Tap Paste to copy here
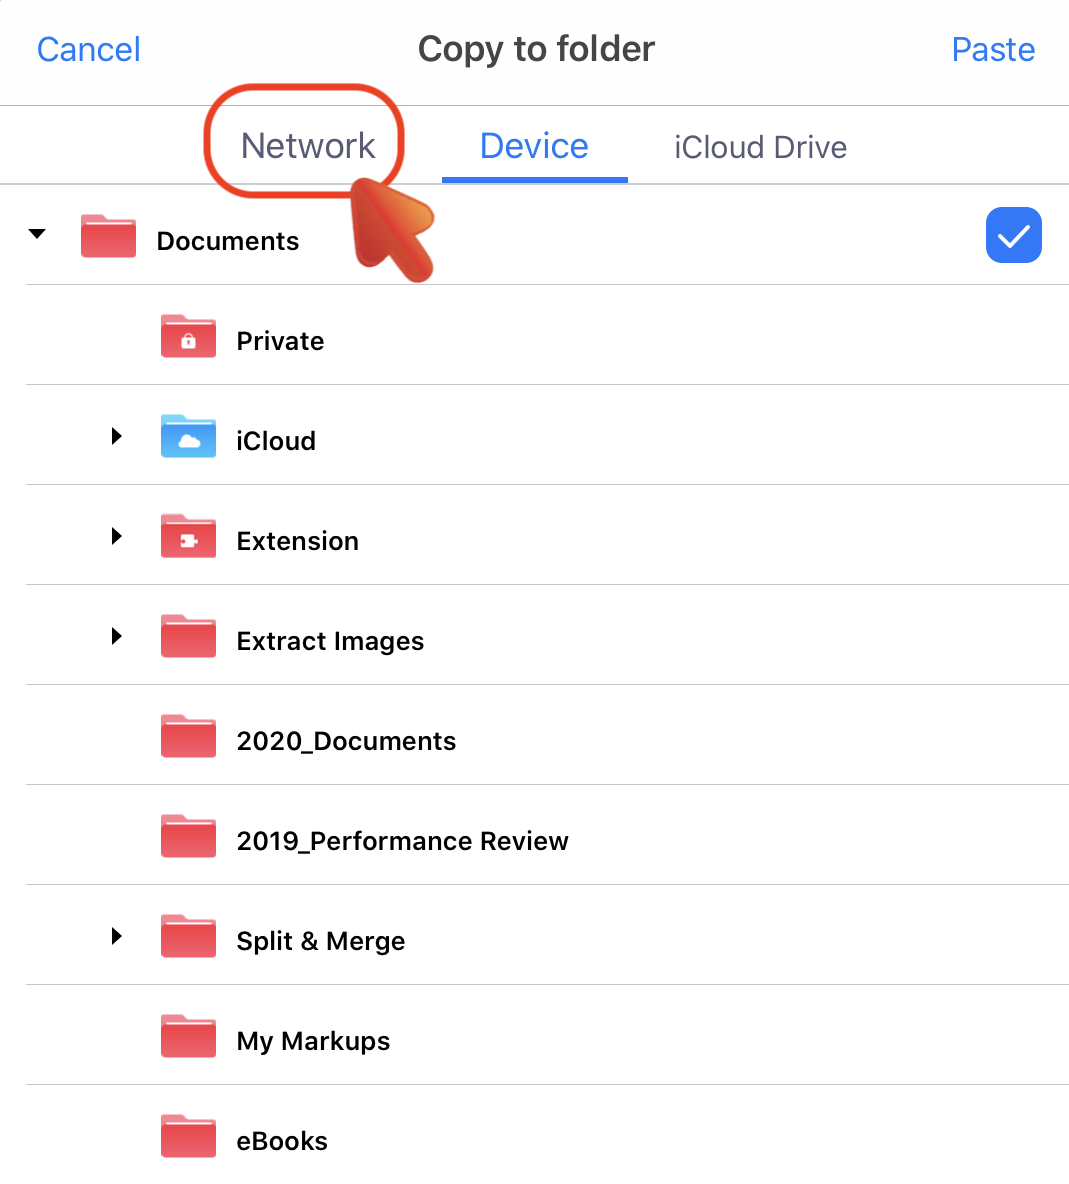The height and width of the screenshot is (1184, 1069). pyautogui.click(x=993, y=50)
